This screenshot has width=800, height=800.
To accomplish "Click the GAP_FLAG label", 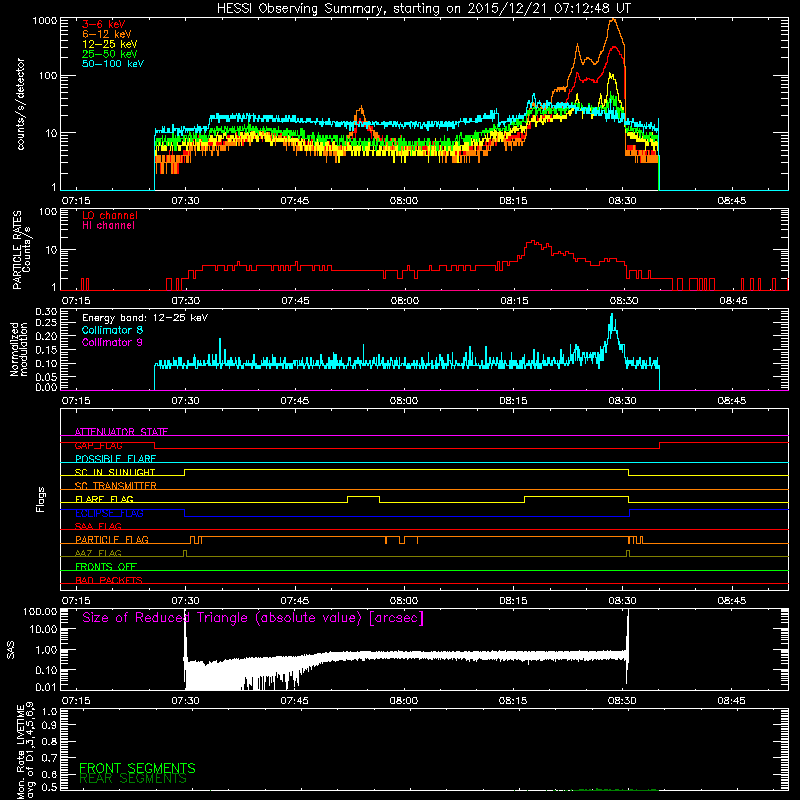I will [98, 445].
